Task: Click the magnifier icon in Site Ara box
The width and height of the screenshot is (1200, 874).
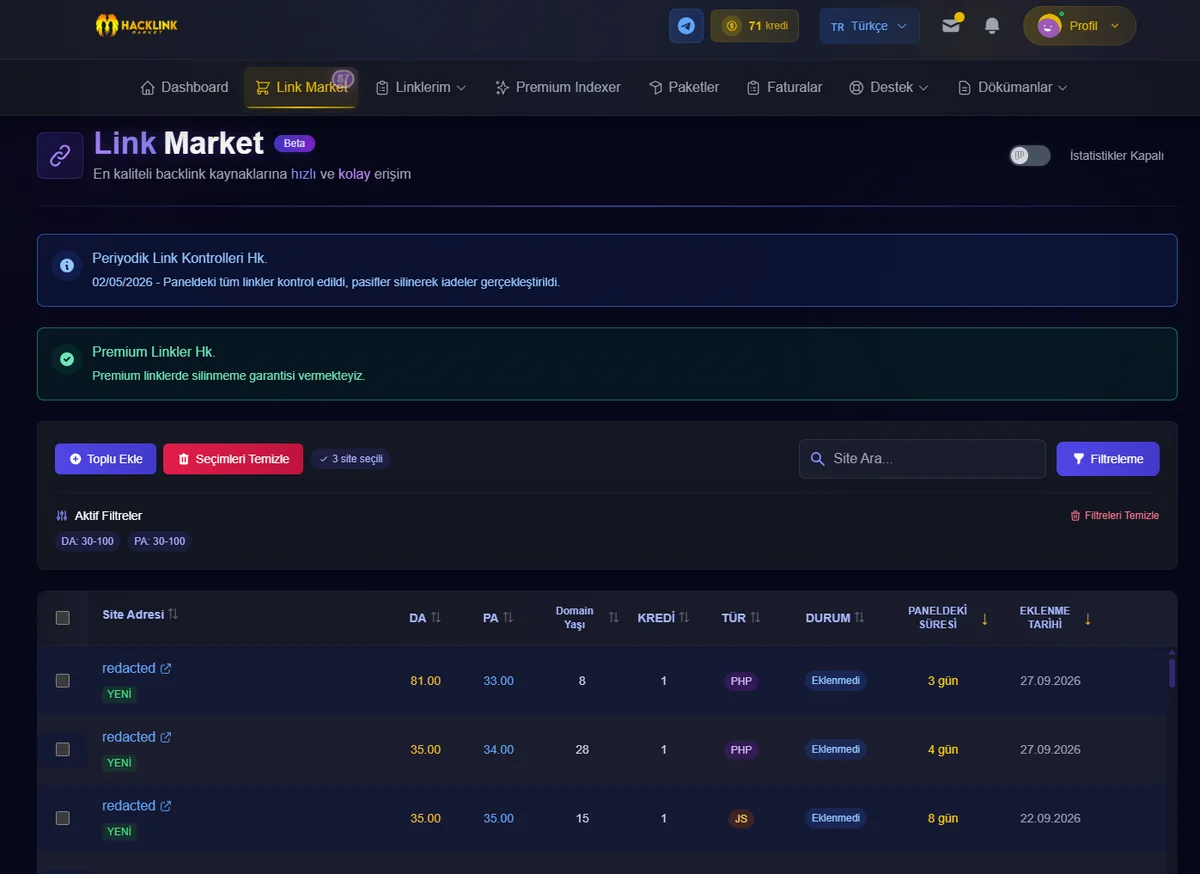Action: (817, 459)
